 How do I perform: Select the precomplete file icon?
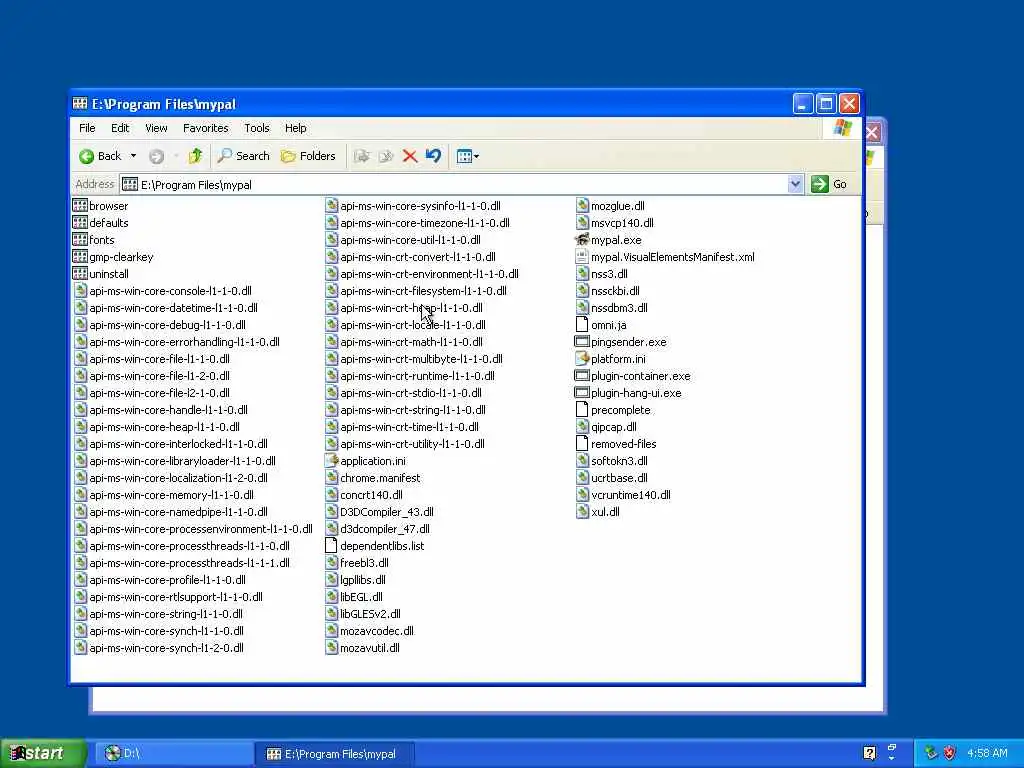point(582,409)
